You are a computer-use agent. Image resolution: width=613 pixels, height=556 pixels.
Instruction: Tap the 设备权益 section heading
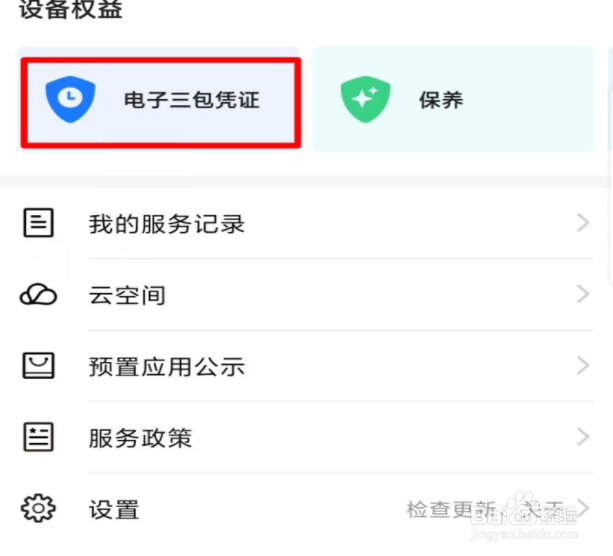(71, 9)
